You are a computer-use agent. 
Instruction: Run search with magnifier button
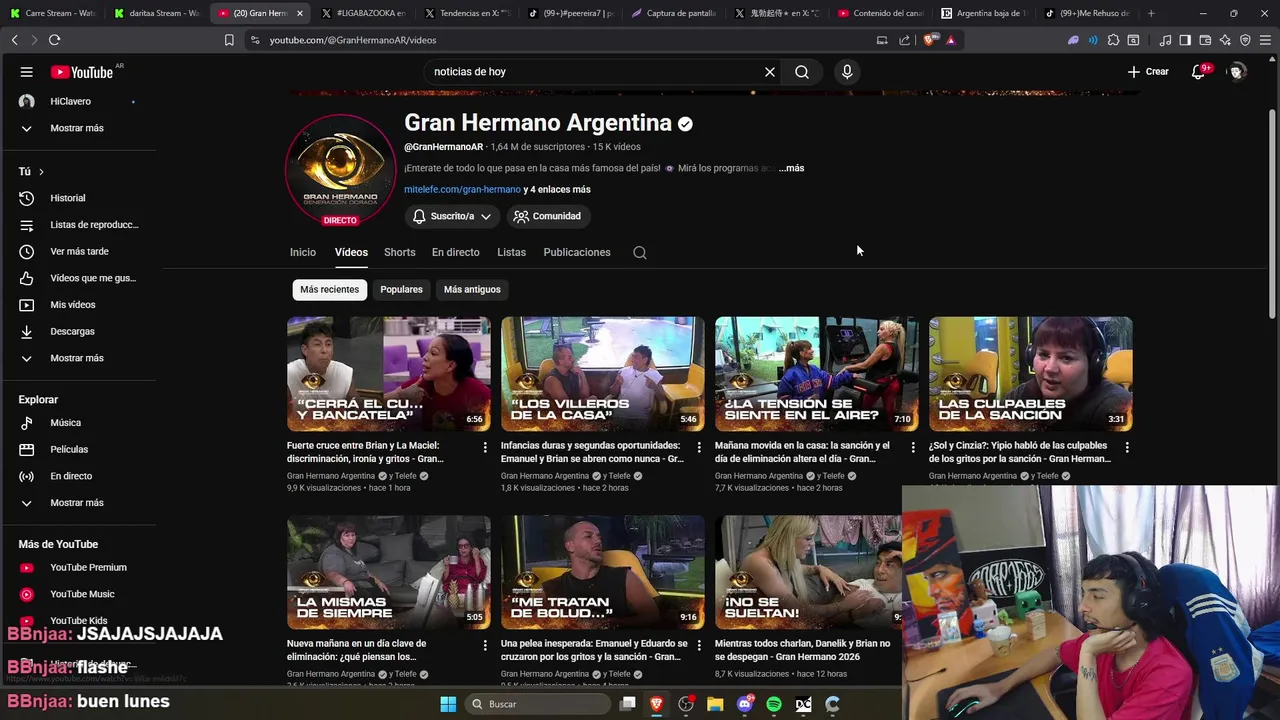[802, 72]
